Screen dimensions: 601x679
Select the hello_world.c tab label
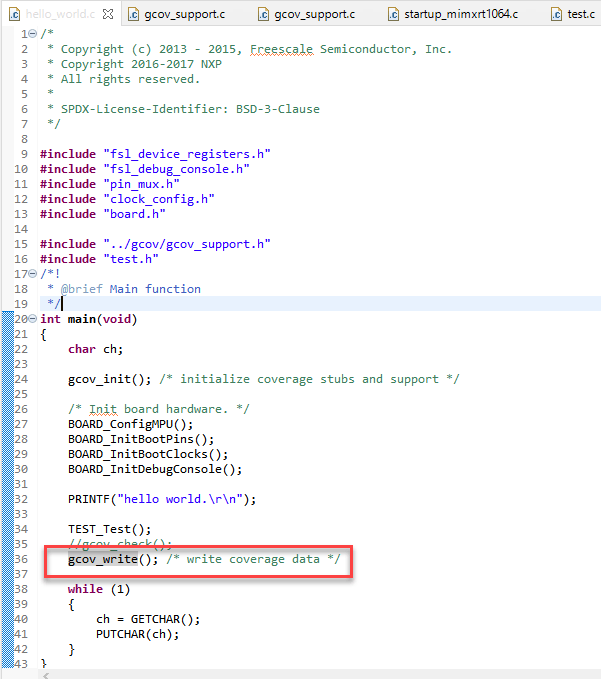pyautogui.click(x=60, y=15)
